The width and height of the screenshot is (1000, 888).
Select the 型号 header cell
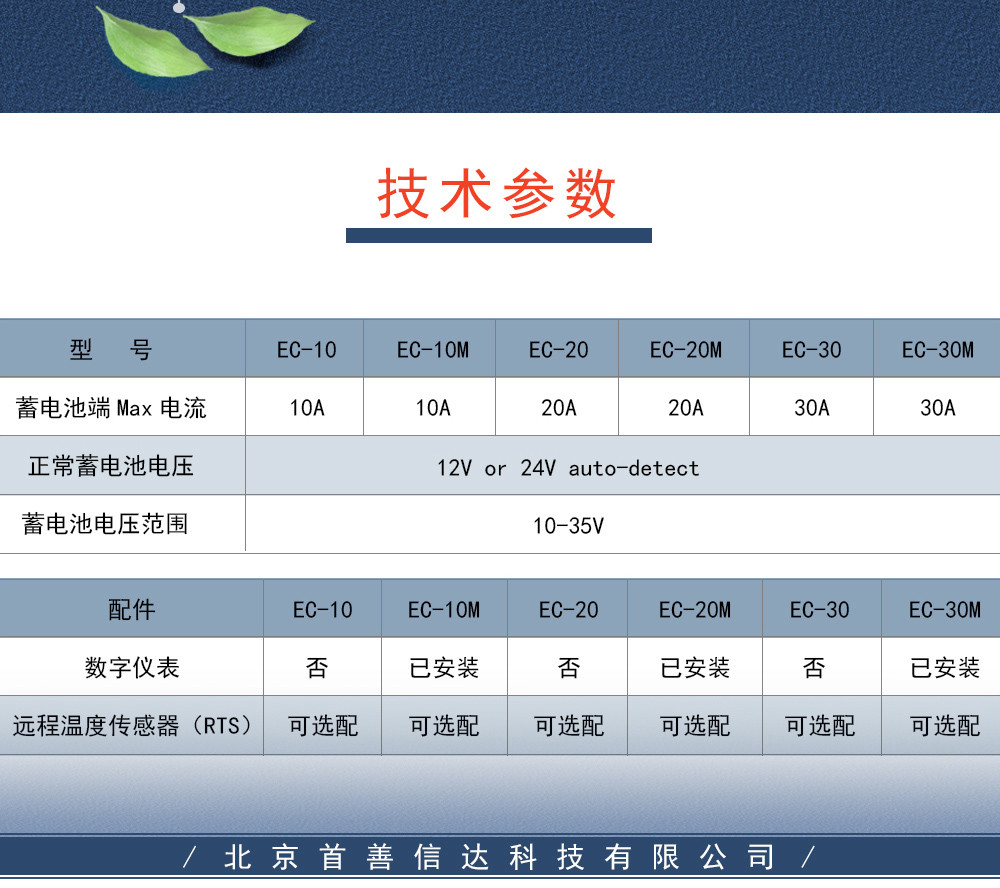click(x=112, y=350)
